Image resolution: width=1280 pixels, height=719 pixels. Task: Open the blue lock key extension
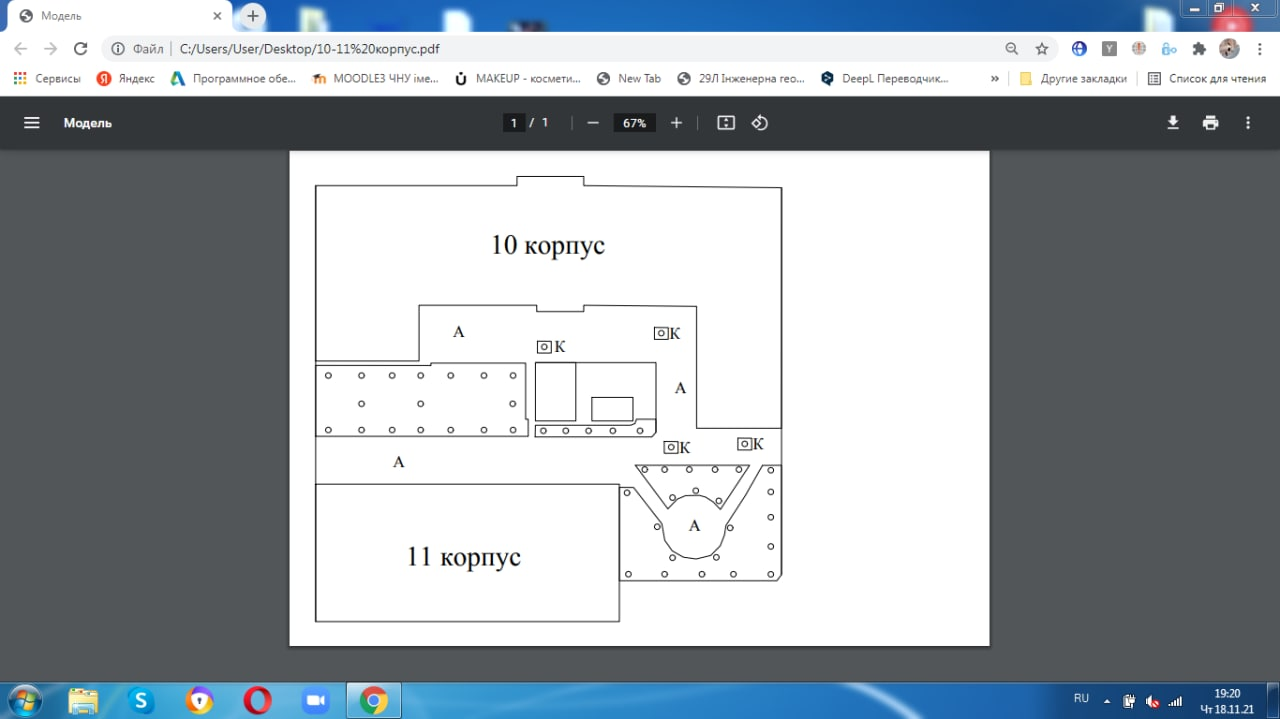(x=1169, y=48)
